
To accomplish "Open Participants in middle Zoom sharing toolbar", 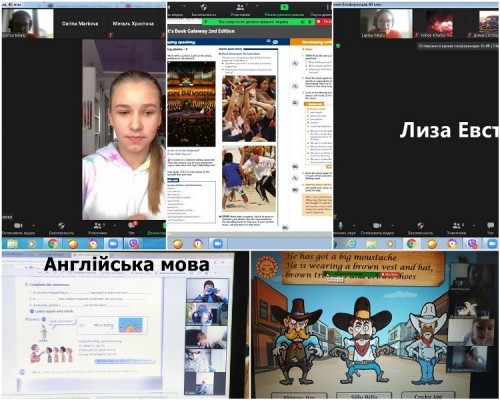I will tap(240, 10).
